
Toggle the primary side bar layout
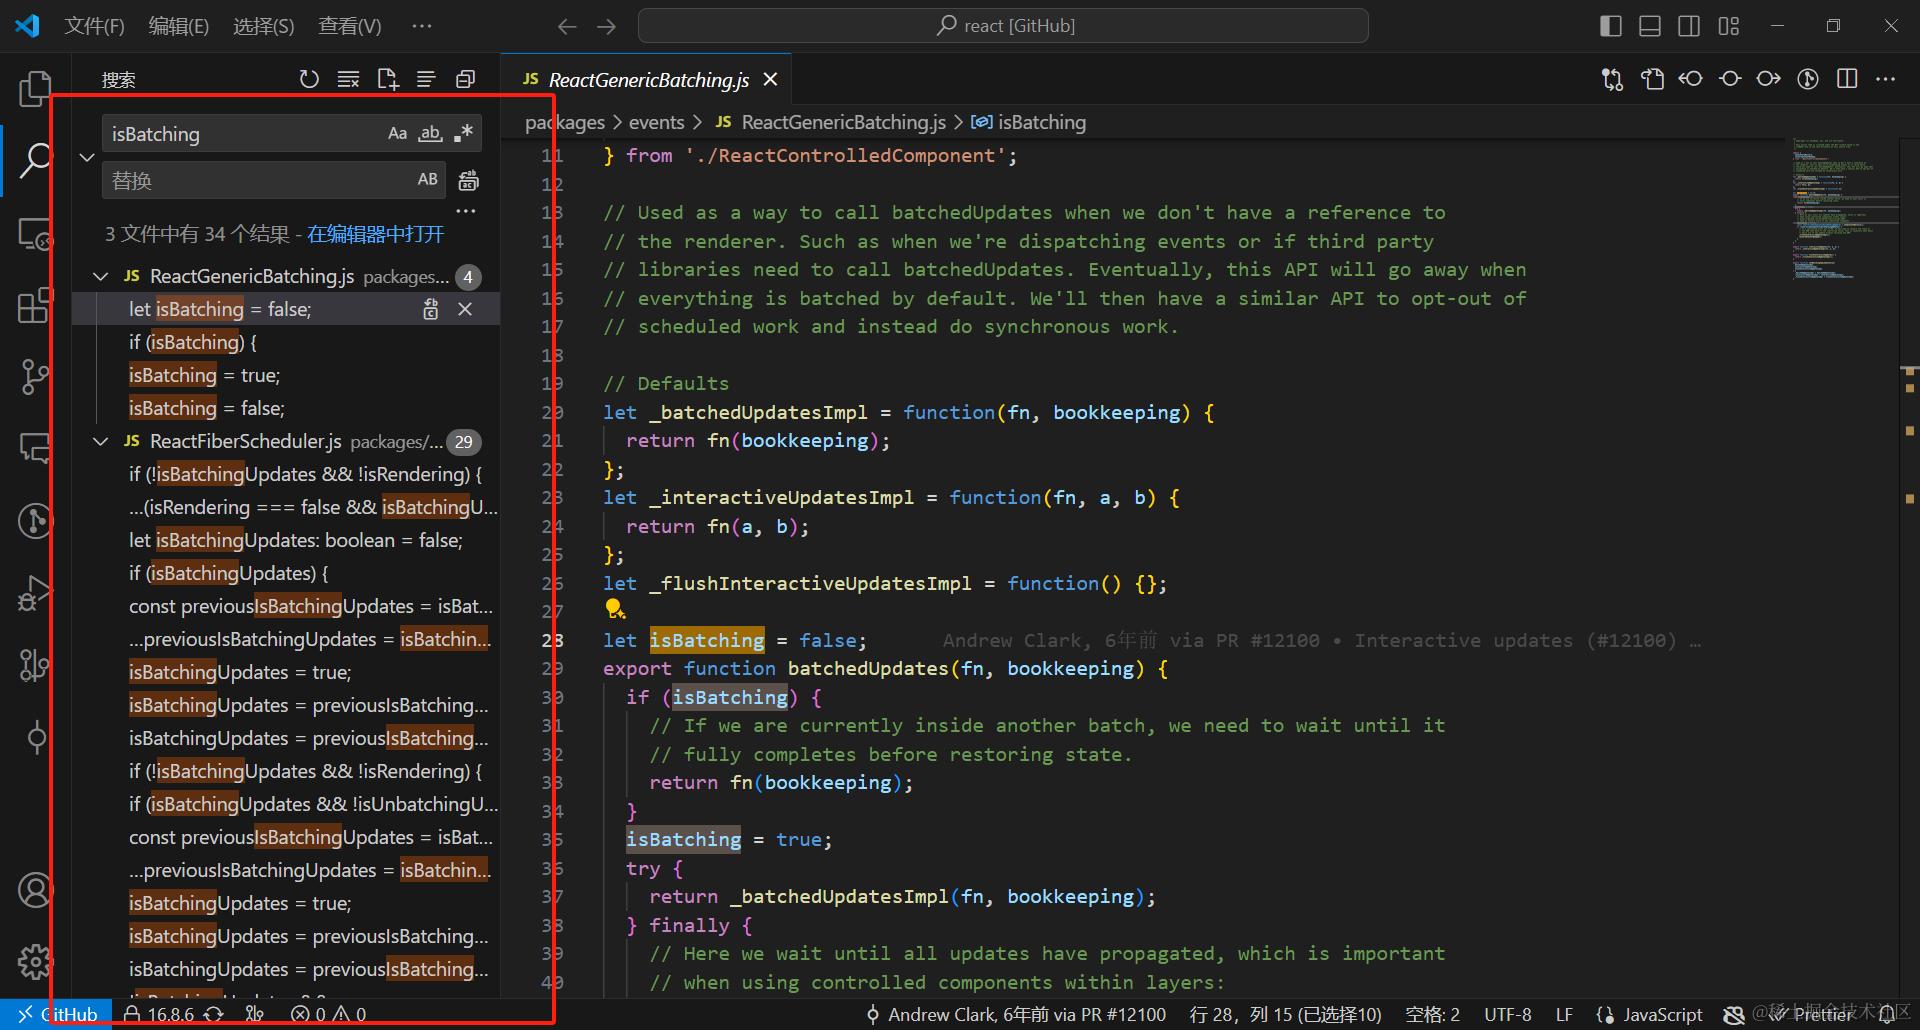pyautogui.click(x=1611, y=26)
